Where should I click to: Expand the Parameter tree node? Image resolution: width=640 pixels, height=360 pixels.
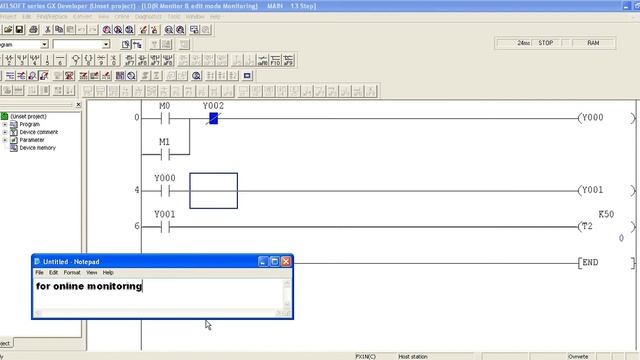(x=4, y=140)
